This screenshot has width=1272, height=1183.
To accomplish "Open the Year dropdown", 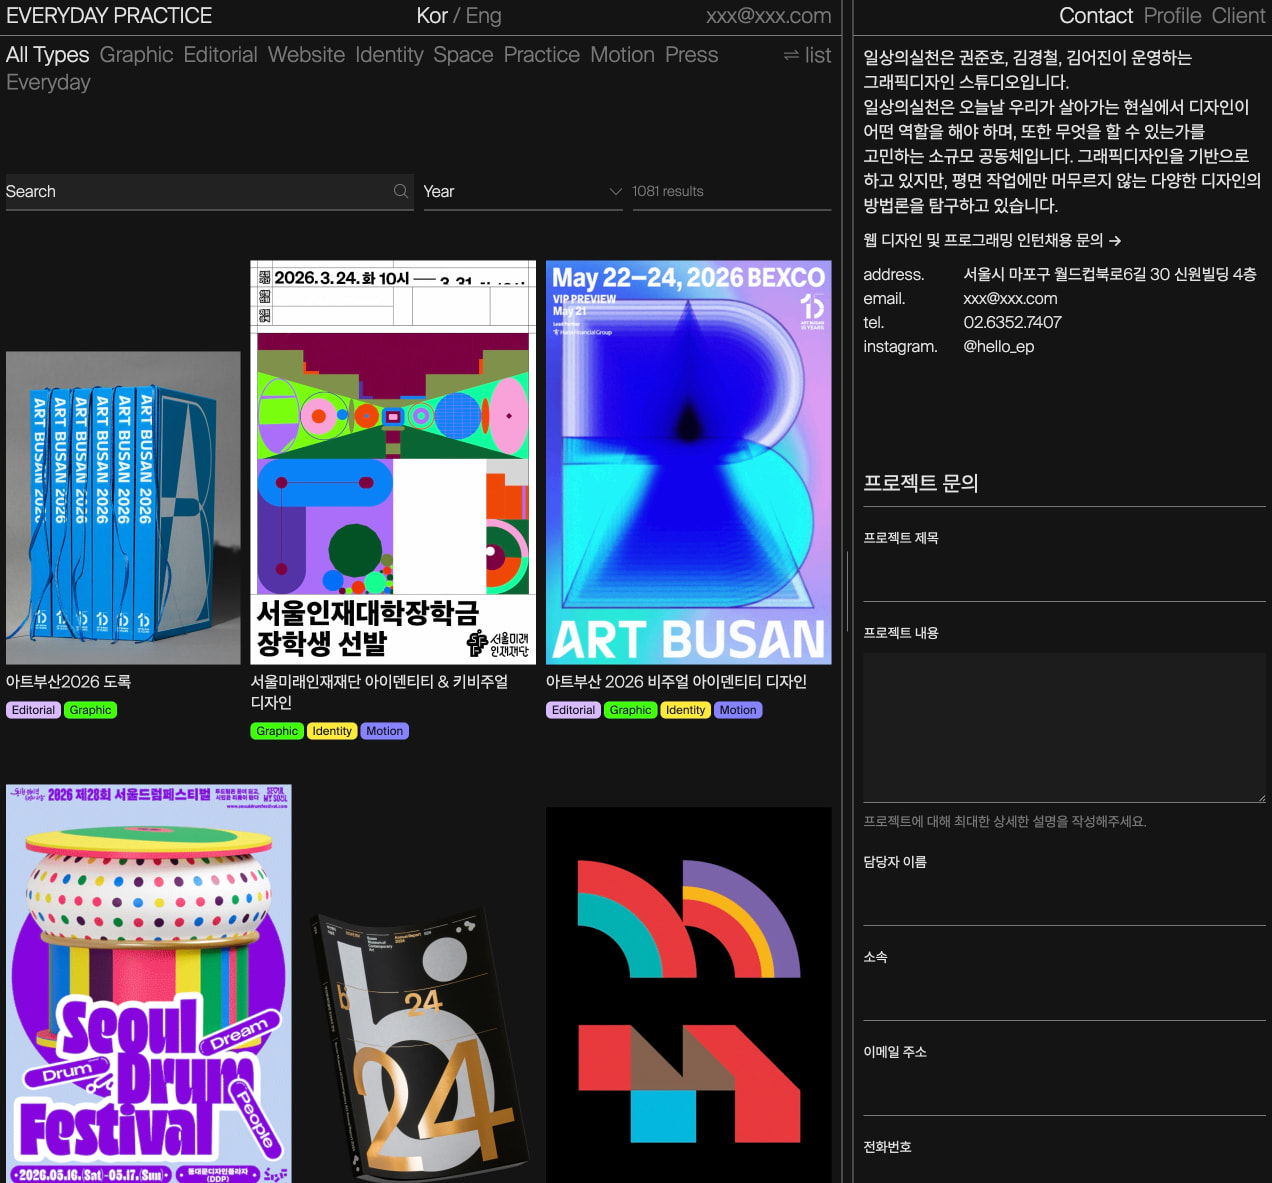I will 523,191.
